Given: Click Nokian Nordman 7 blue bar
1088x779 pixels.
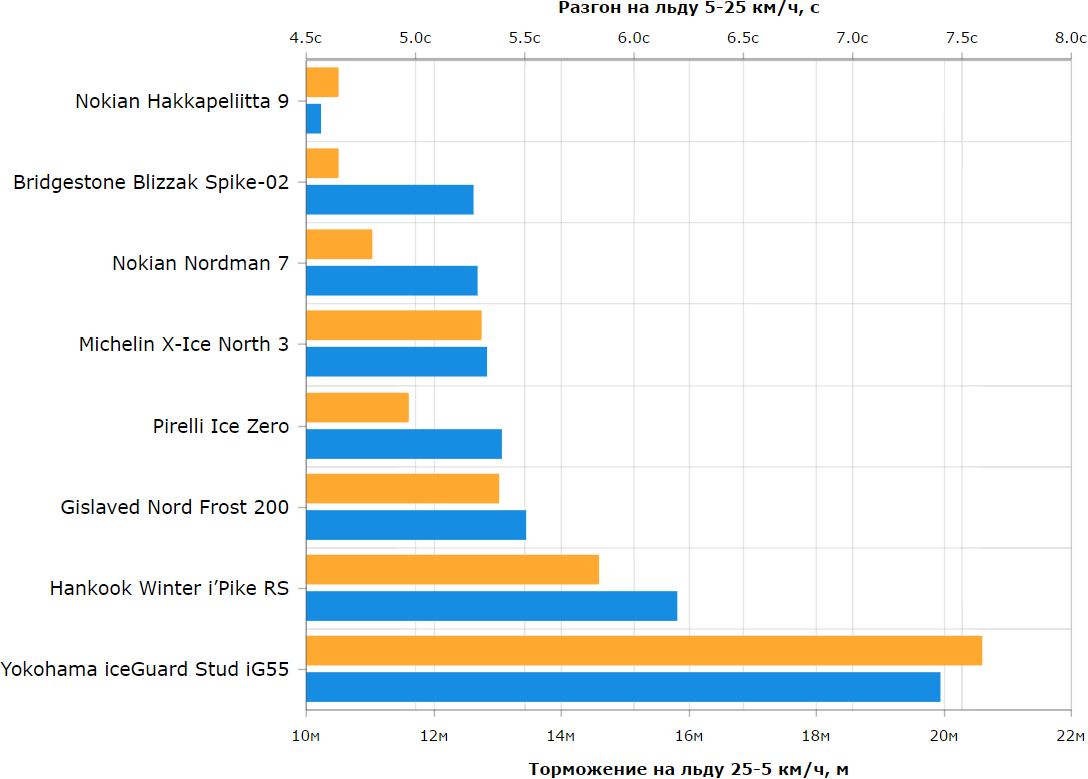Looking at the screenshot, I should pos(392,280).
